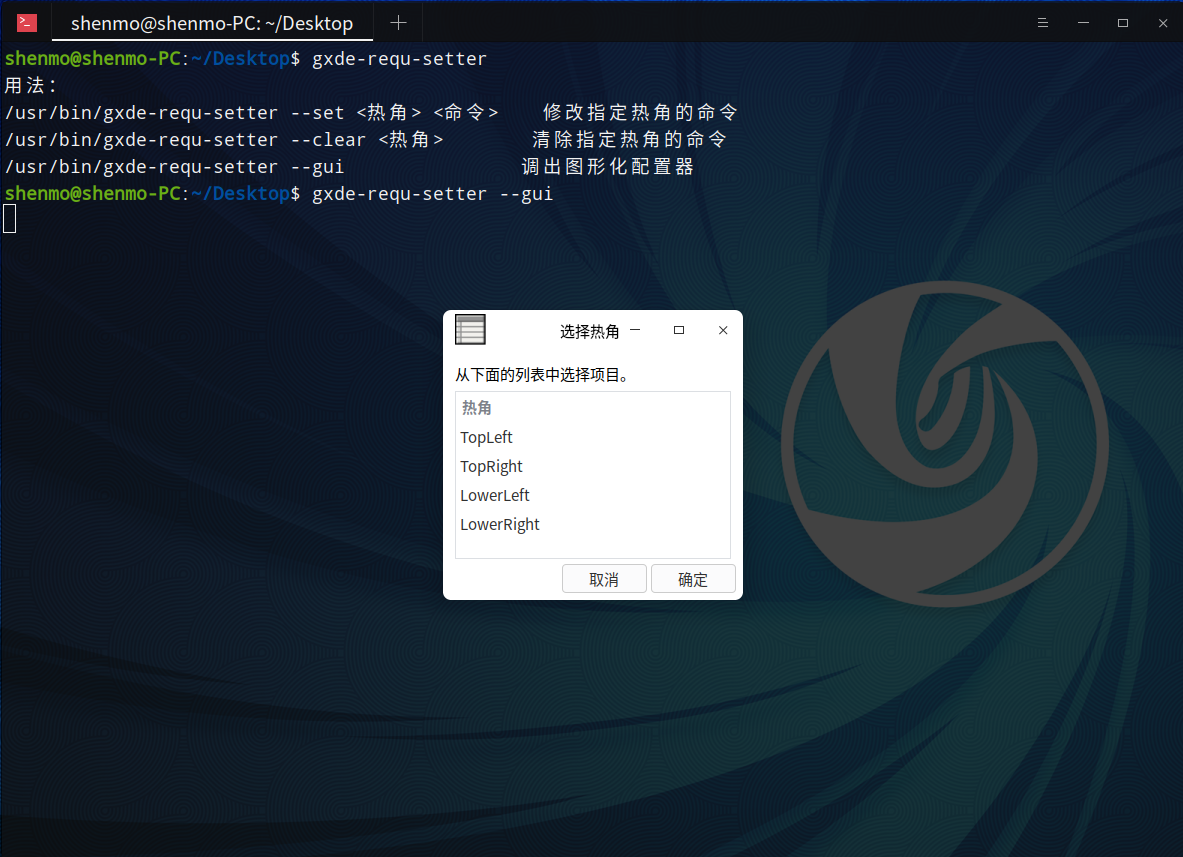Click the list icon in the 选择热角 dialog title bar
Image resolution: width=1183 pixels, height=857 pixels.
coord(470,330)
